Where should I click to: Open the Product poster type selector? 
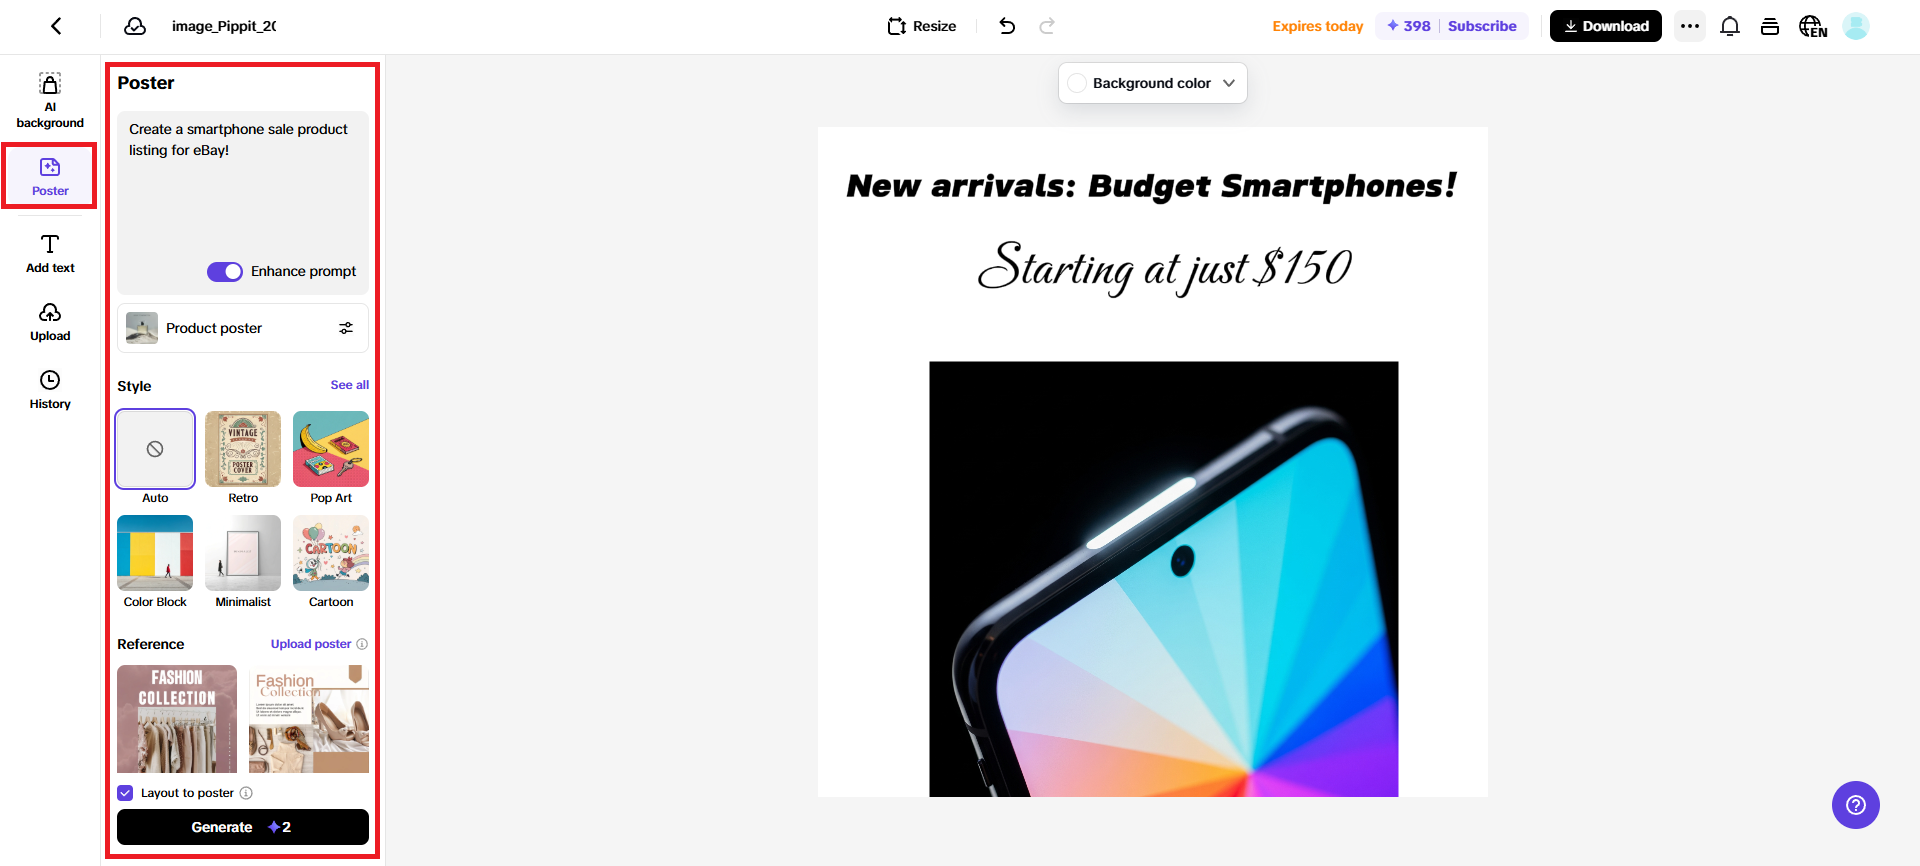[x=243, y=328]
